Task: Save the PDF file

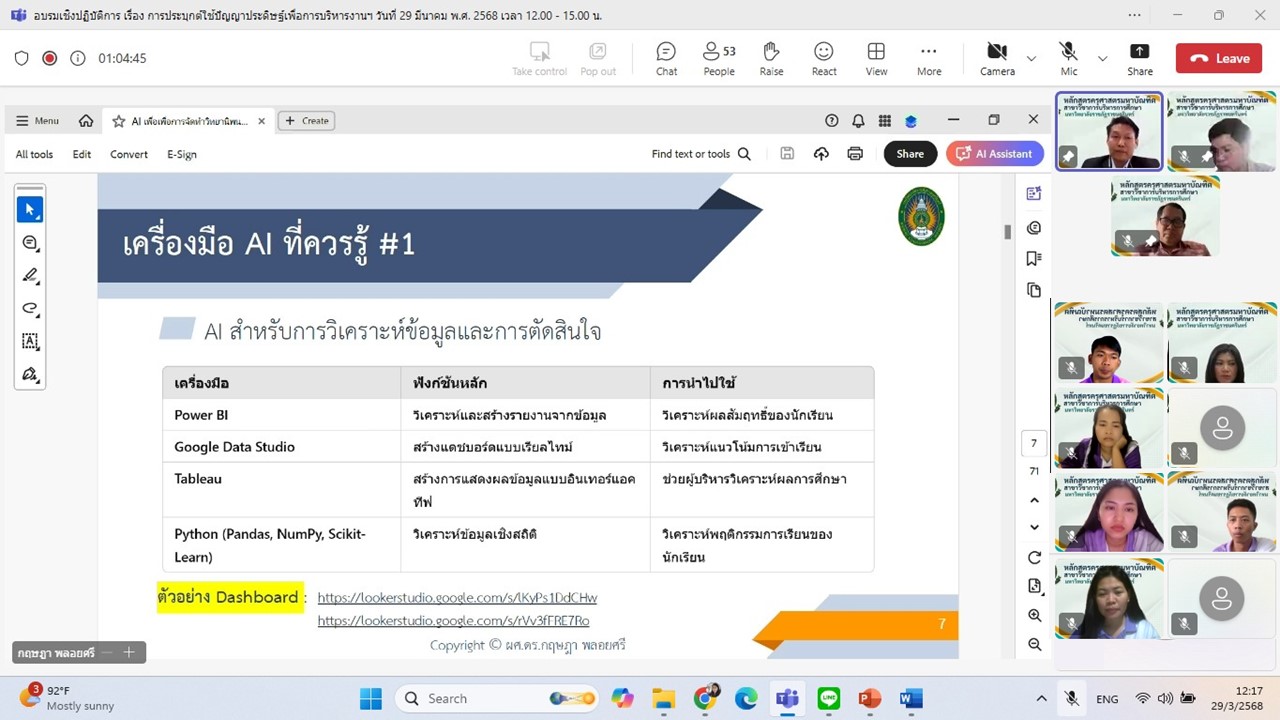Action: click(x=787, y=154)
